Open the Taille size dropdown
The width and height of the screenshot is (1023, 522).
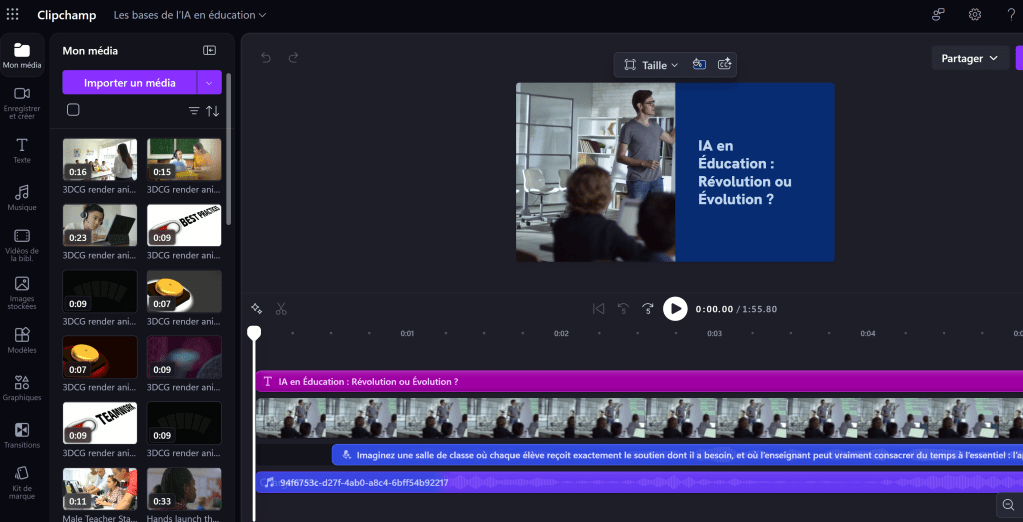(651, 65)
